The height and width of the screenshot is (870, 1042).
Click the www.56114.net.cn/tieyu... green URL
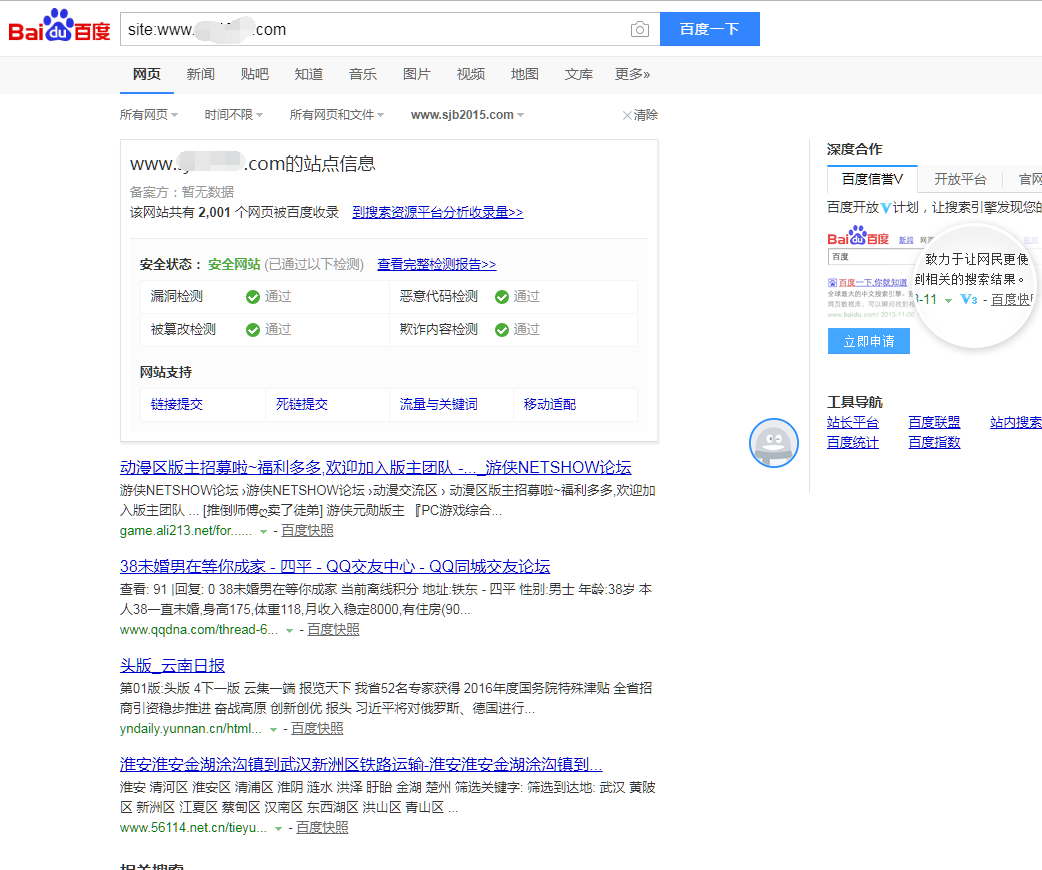coord(193,827)
